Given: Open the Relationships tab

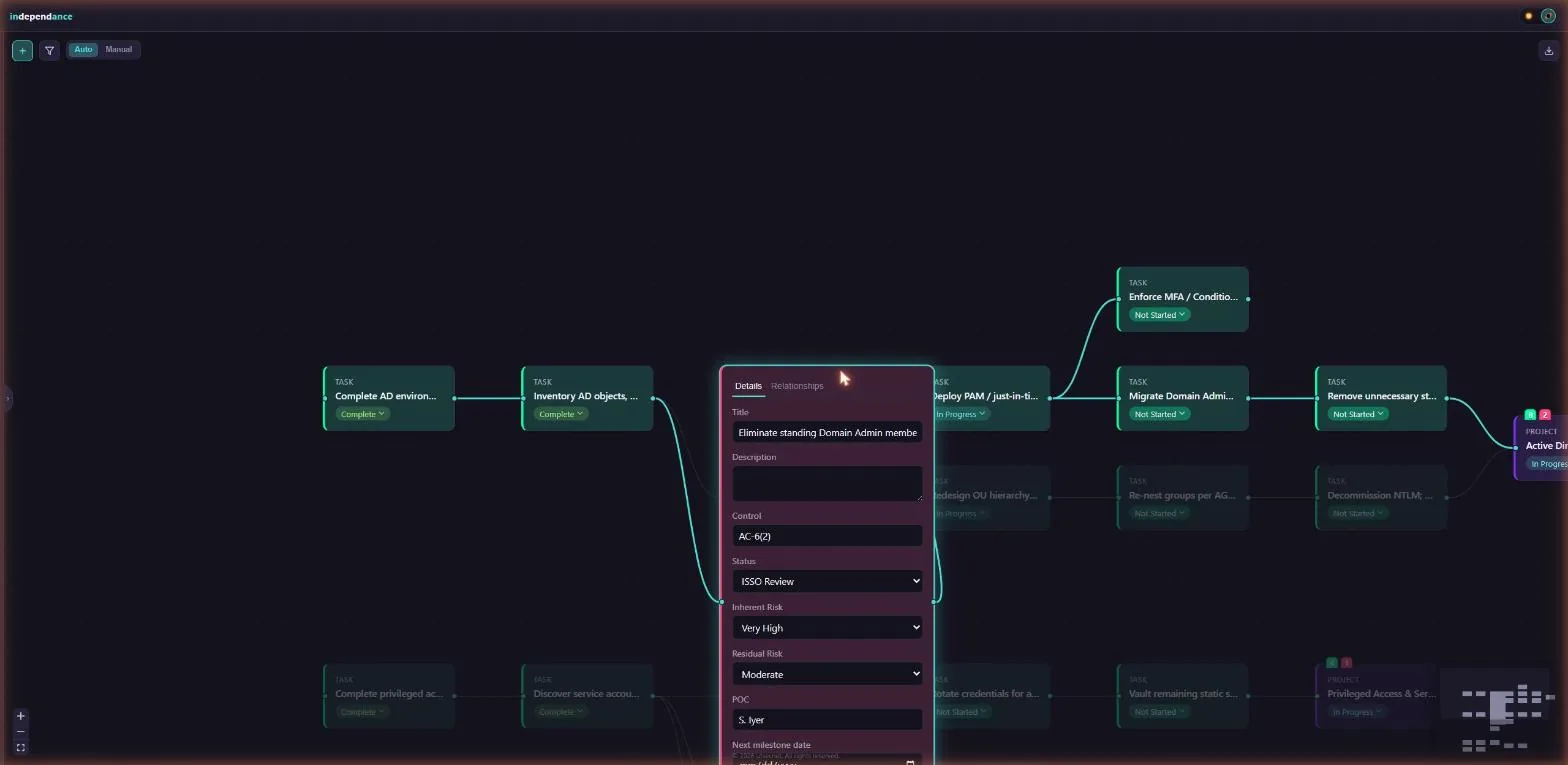Looking at the screenshot, I should pyautogui.click(x=797, y=386).
